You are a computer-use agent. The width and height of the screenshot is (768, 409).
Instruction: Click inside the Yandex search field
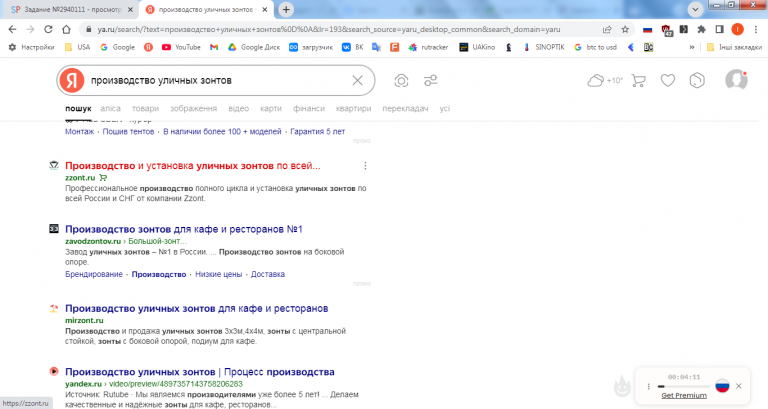[x=218, y=80]
